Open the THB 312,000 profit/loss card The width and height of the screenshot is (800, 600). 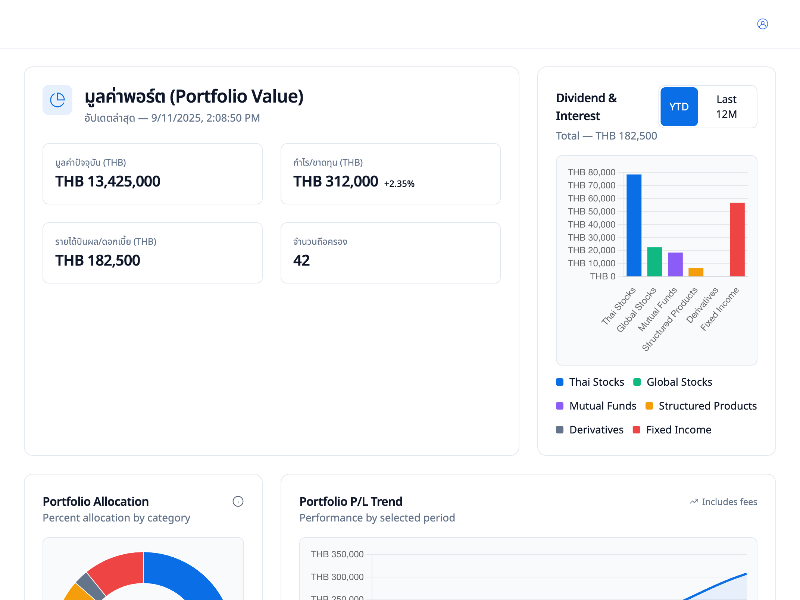pyautogui.click(x=390, y=174)
